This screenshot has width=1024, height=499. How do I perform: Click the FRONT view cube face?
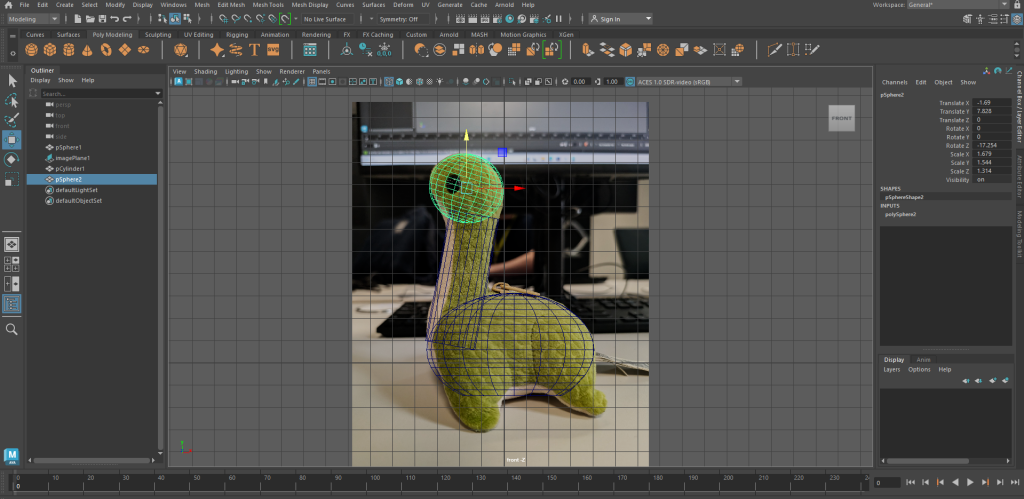(x=841, y=118)
